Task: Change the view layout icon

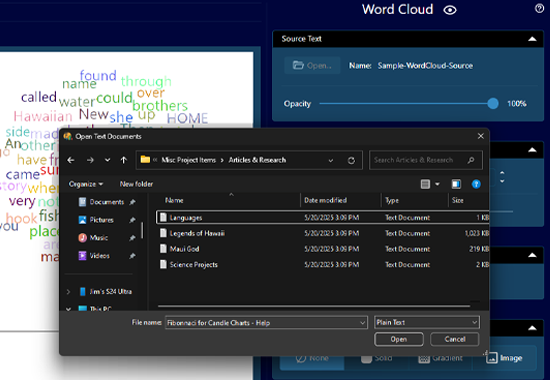Action: 425,184
